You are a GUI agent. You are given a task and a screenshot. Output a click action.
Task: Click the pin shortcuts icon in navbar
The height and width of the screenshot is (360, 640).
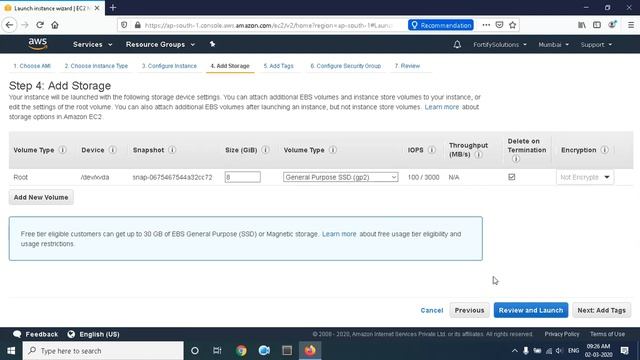(x=212, y=44)
